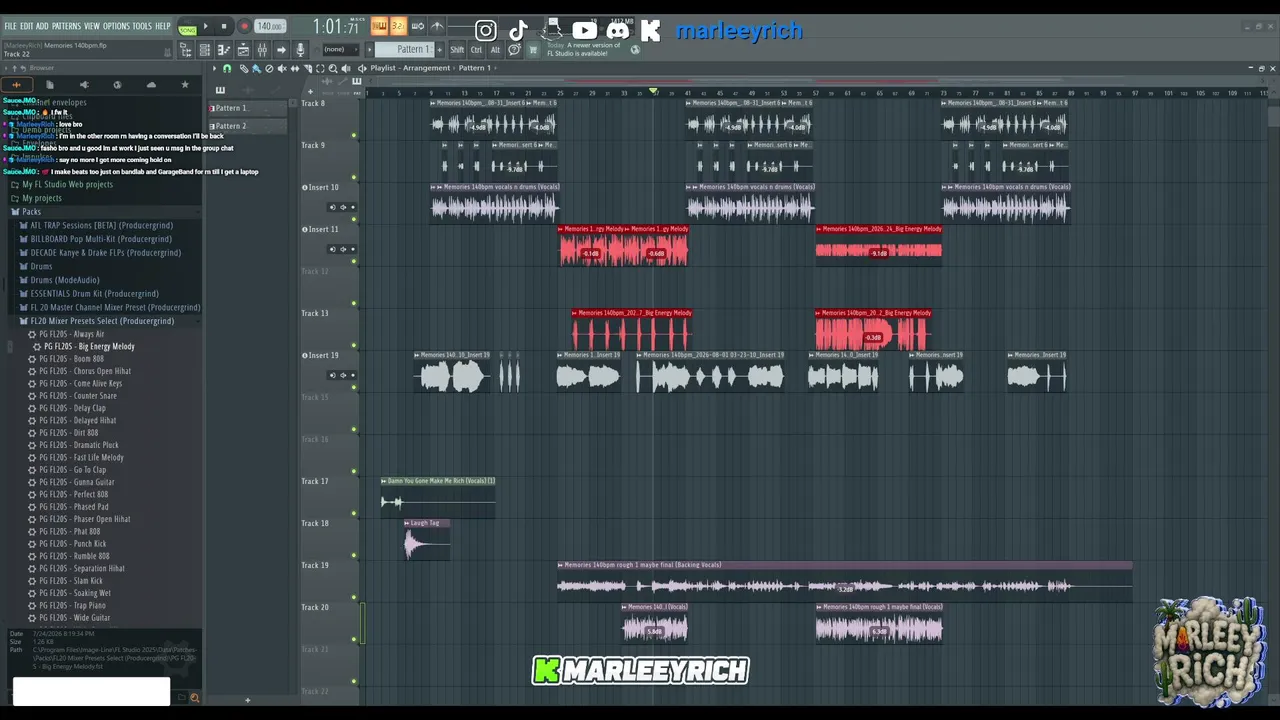Viewport: 1280px width, 720px height.
Task: Open the PATTERNS menu
Action: [x=66, y=26]
